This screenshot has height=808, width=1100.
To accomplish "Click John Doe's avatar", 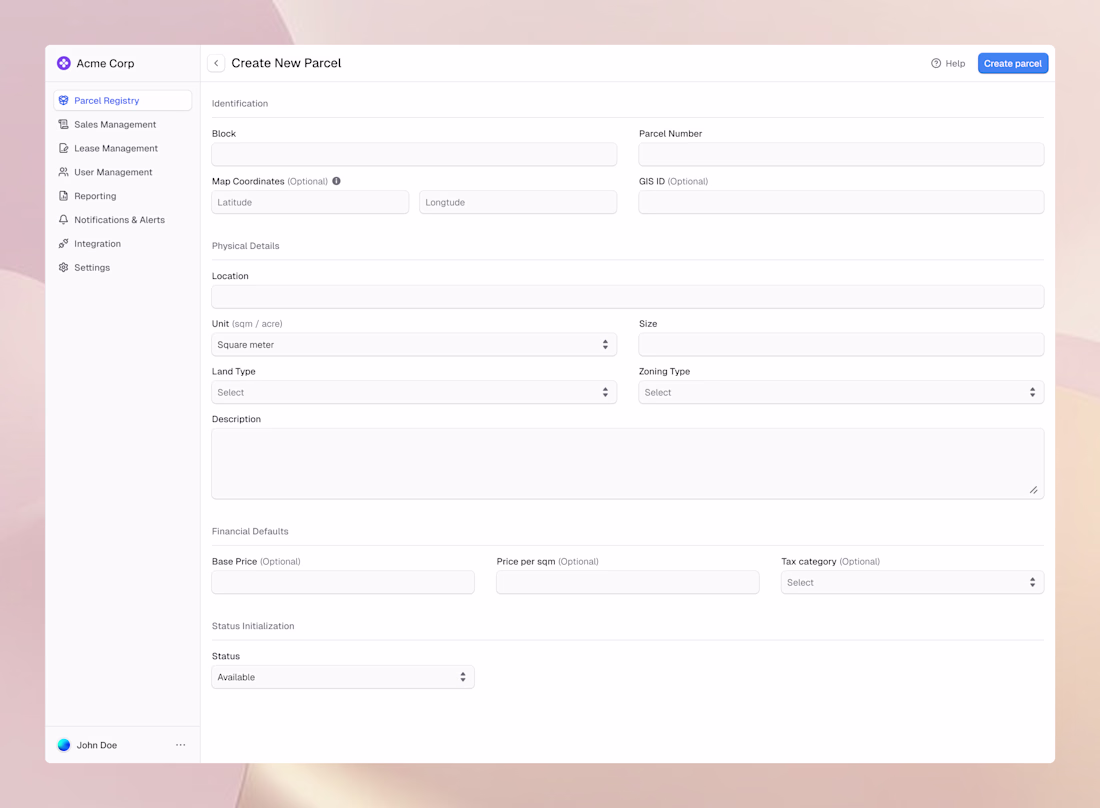I will click(64, 745).
